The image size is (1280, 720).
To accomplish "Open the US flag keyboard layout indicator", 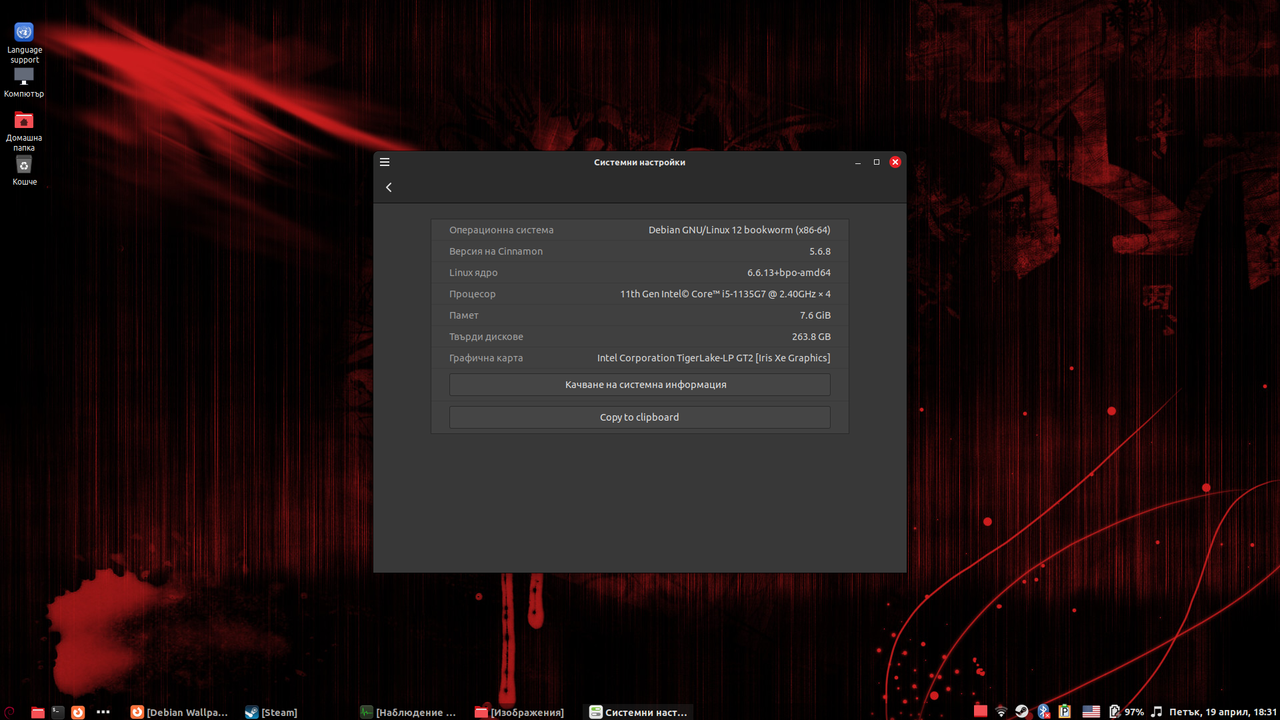I will 1091,712.
